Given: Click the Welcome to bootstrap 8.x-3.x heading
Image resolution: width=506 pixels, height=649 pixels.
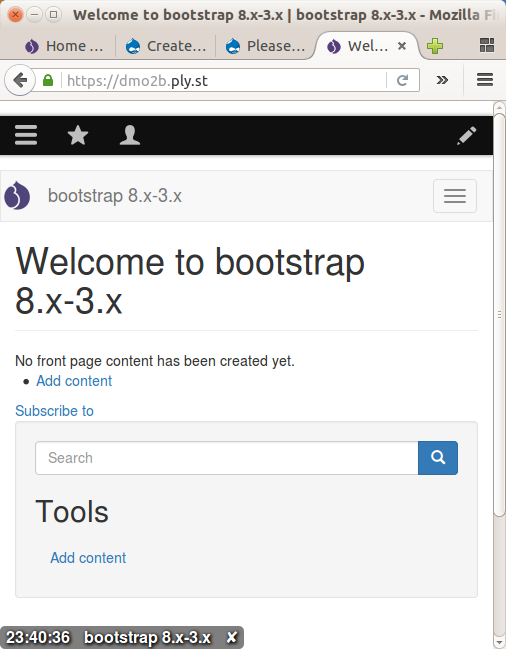Looking at the screenshot, I should click(190, 281).
